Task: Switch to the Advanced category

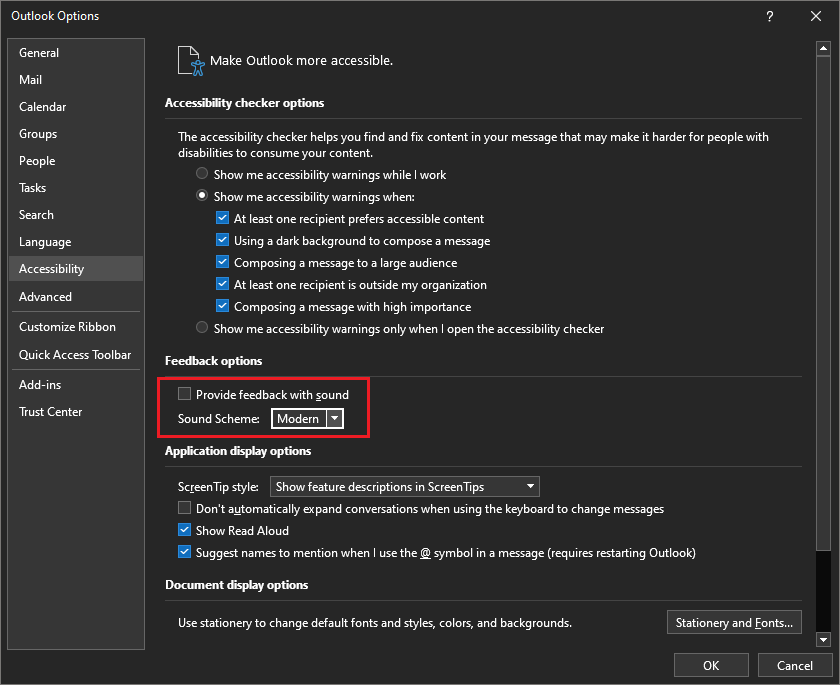Action: pos(46,297)
